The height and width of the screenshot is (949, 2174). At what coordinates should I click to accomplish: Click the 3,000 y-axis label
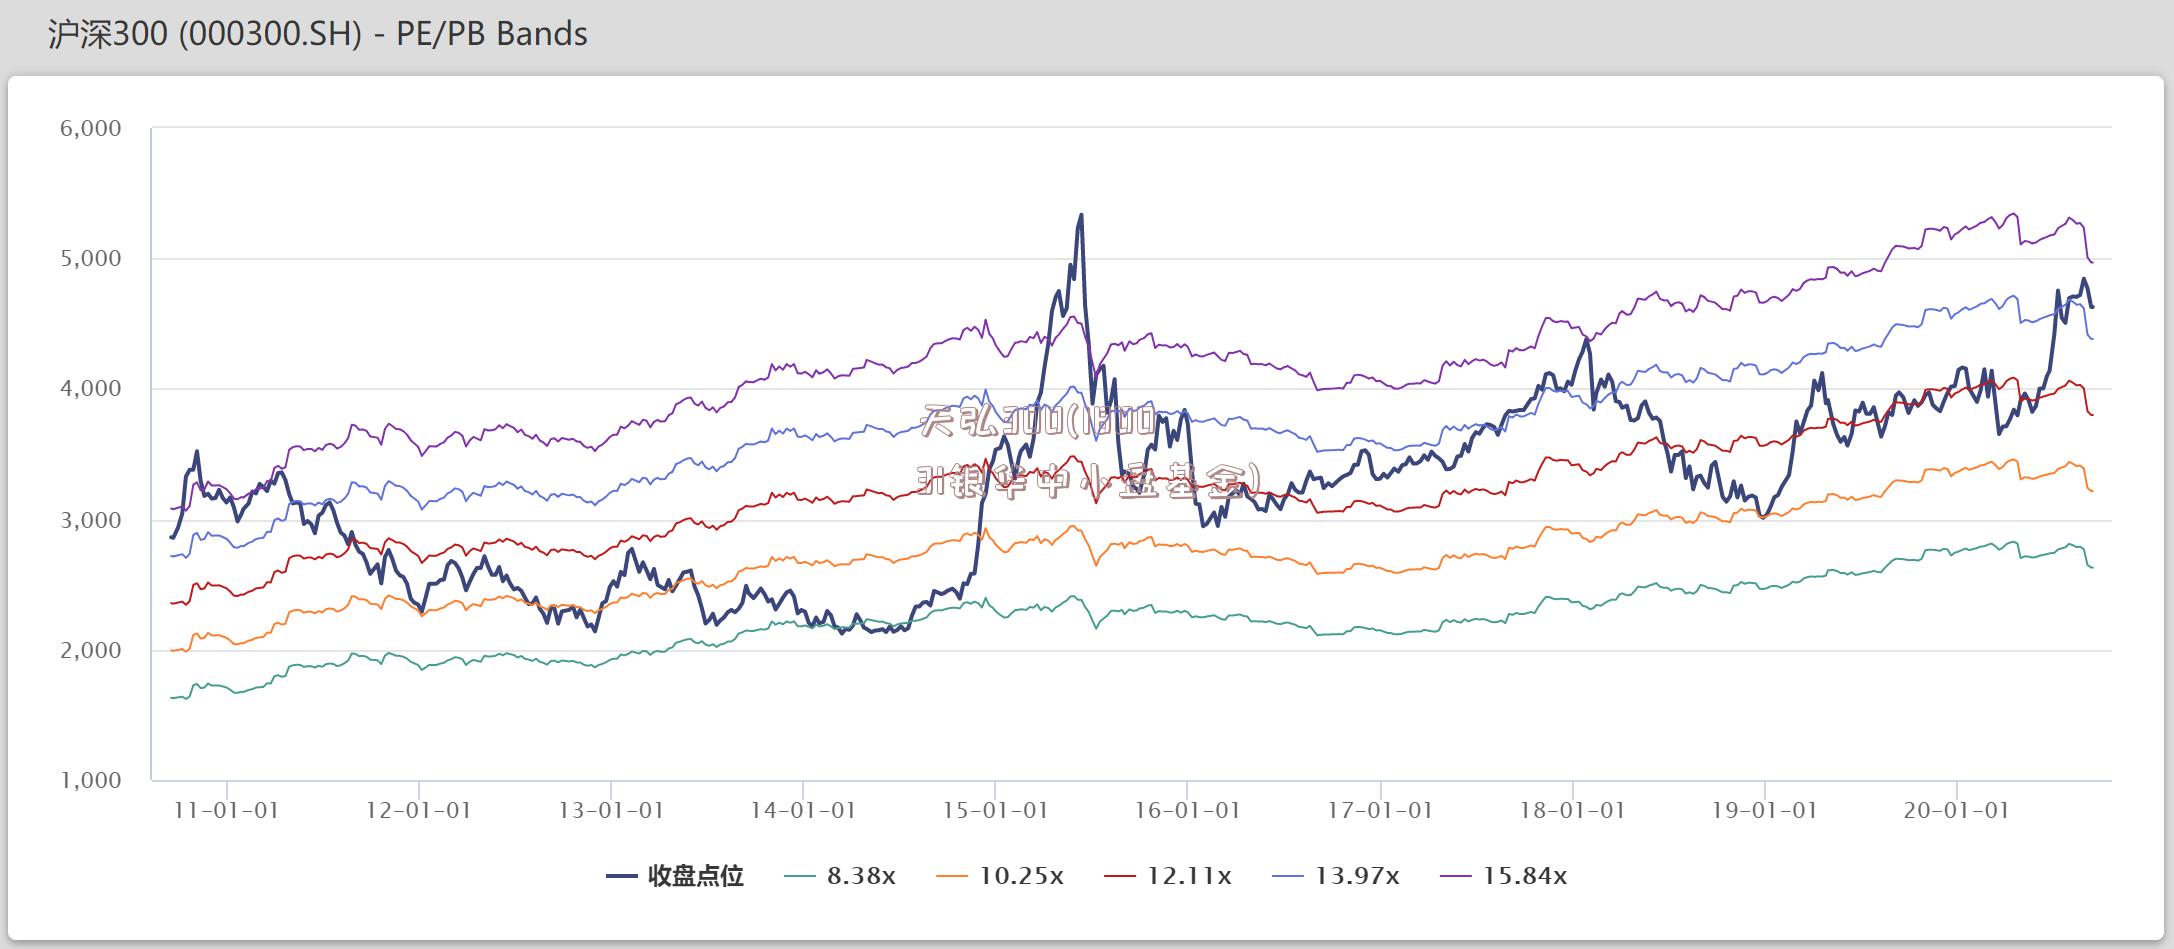tap(91, 520)
